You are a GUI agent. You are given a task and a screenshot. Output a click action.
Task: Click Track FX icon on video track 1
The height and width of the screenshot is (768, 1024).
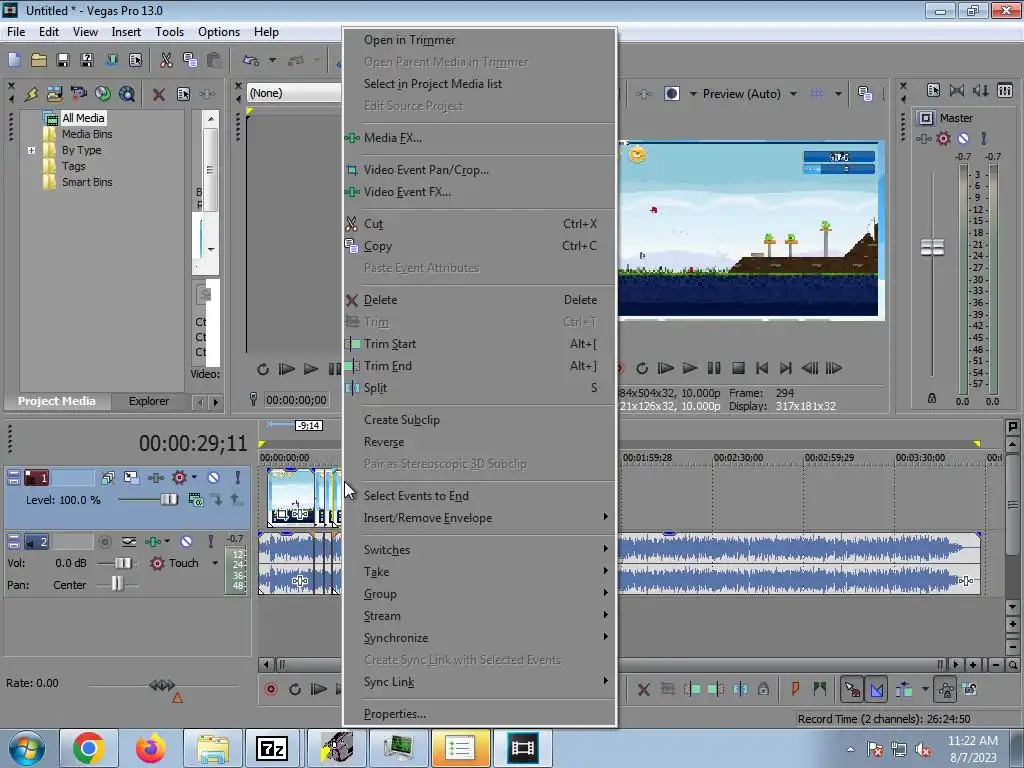point(155,477)
